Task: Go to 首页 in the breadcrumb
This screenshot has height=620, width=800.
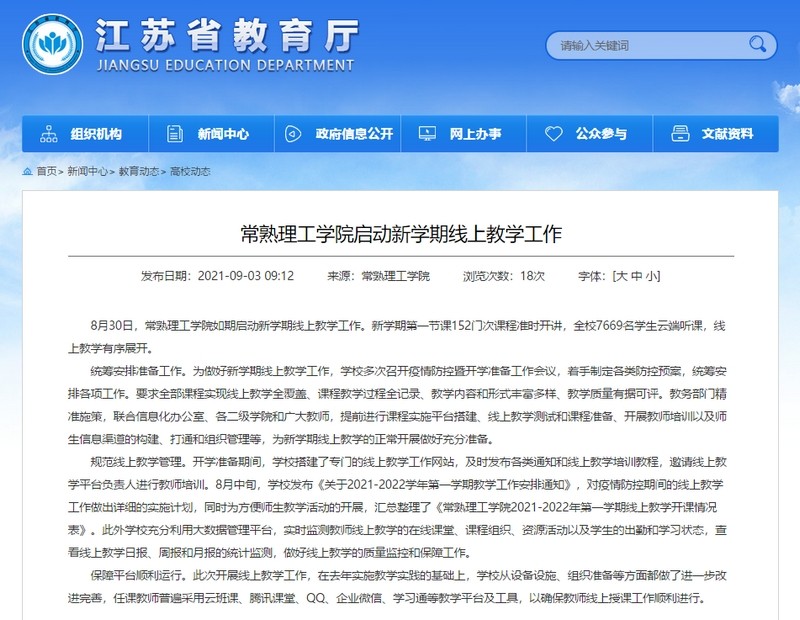Action: (46, 171)
